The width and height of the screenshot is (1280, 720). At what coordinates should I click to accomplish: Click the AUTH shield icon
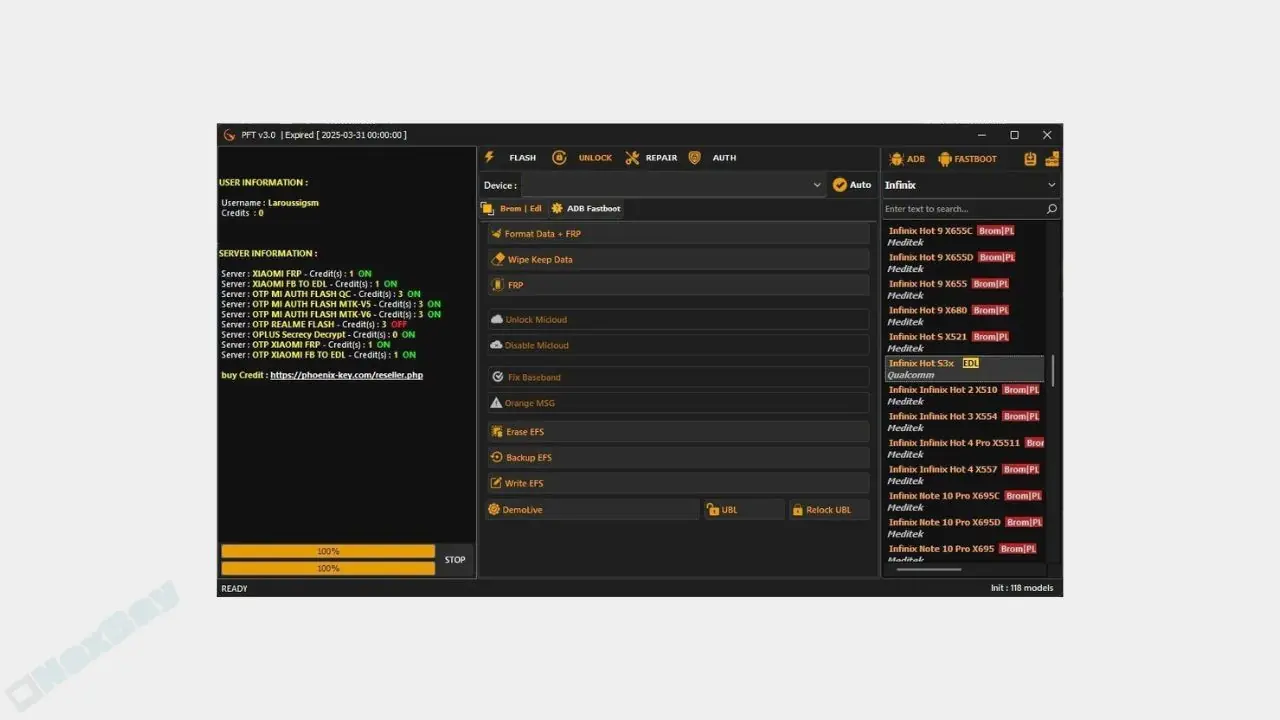pos(695,157)
